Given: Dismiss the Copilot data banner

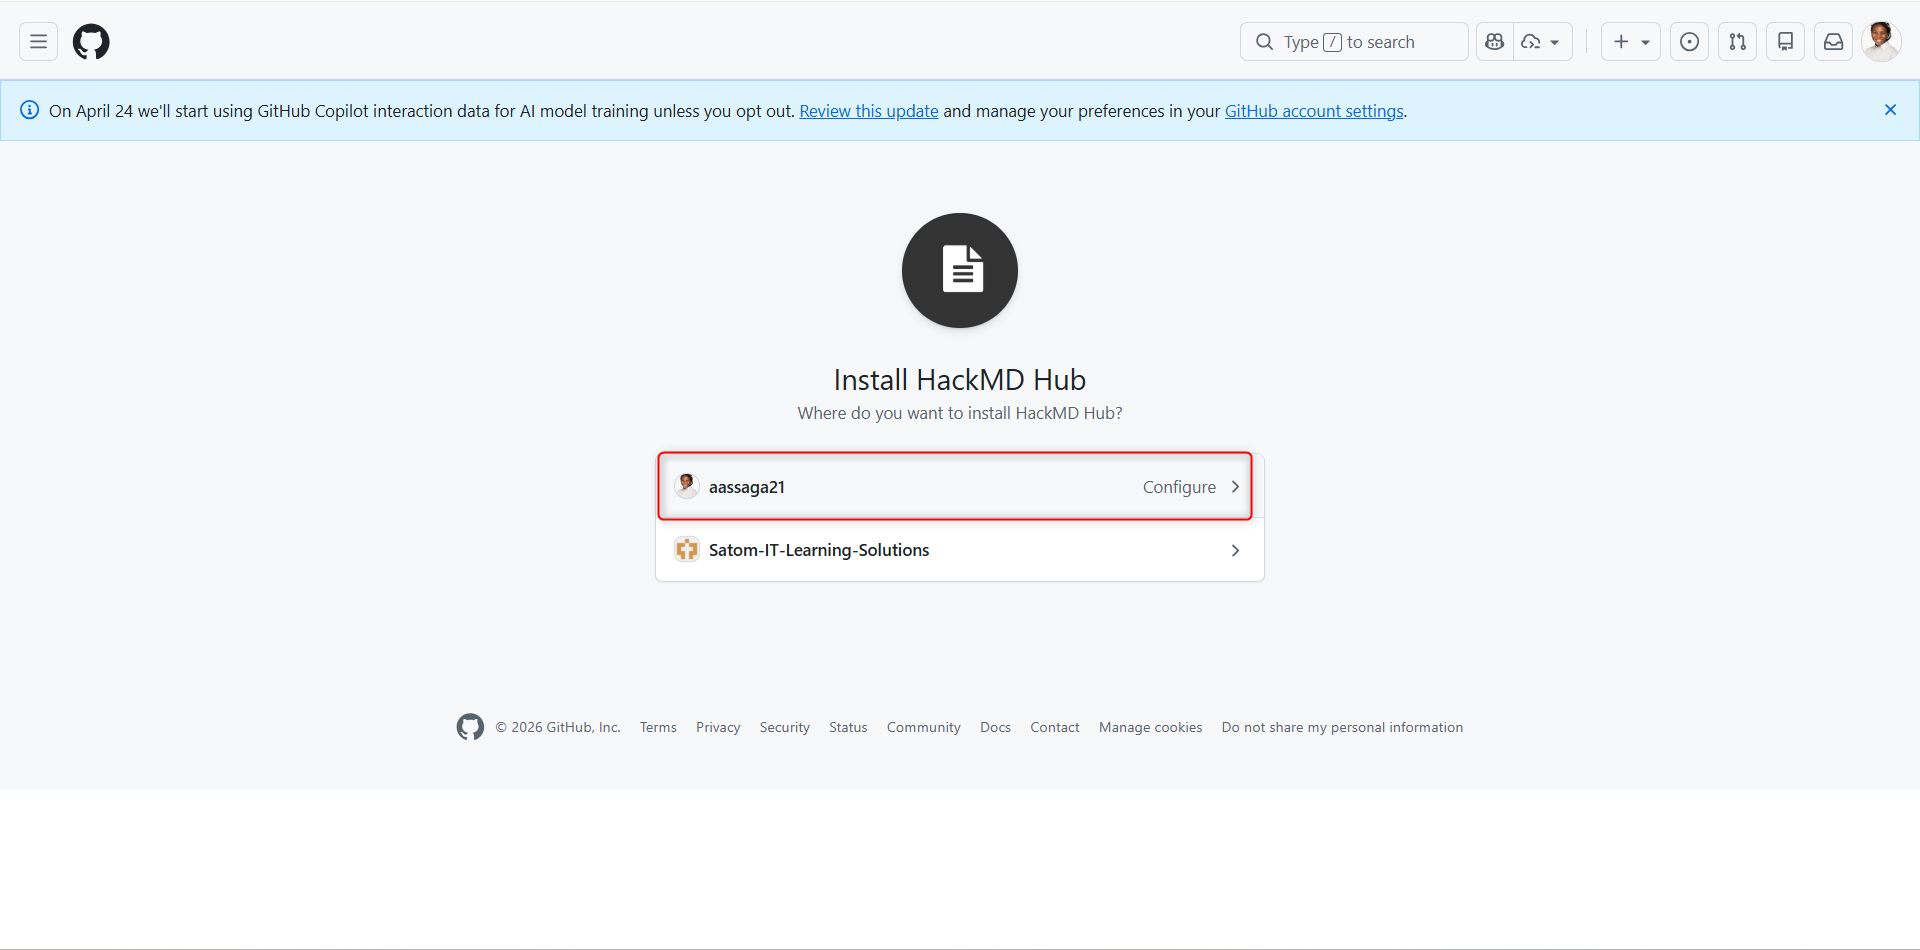Looking at the screenshot, I should [x=1890, y=110].
